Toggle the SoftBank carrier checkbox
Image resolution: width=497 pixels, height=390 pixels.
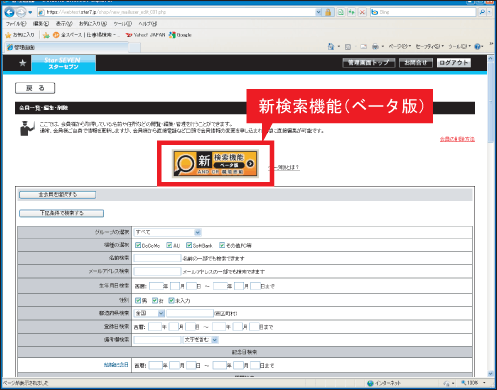(189, 245)
